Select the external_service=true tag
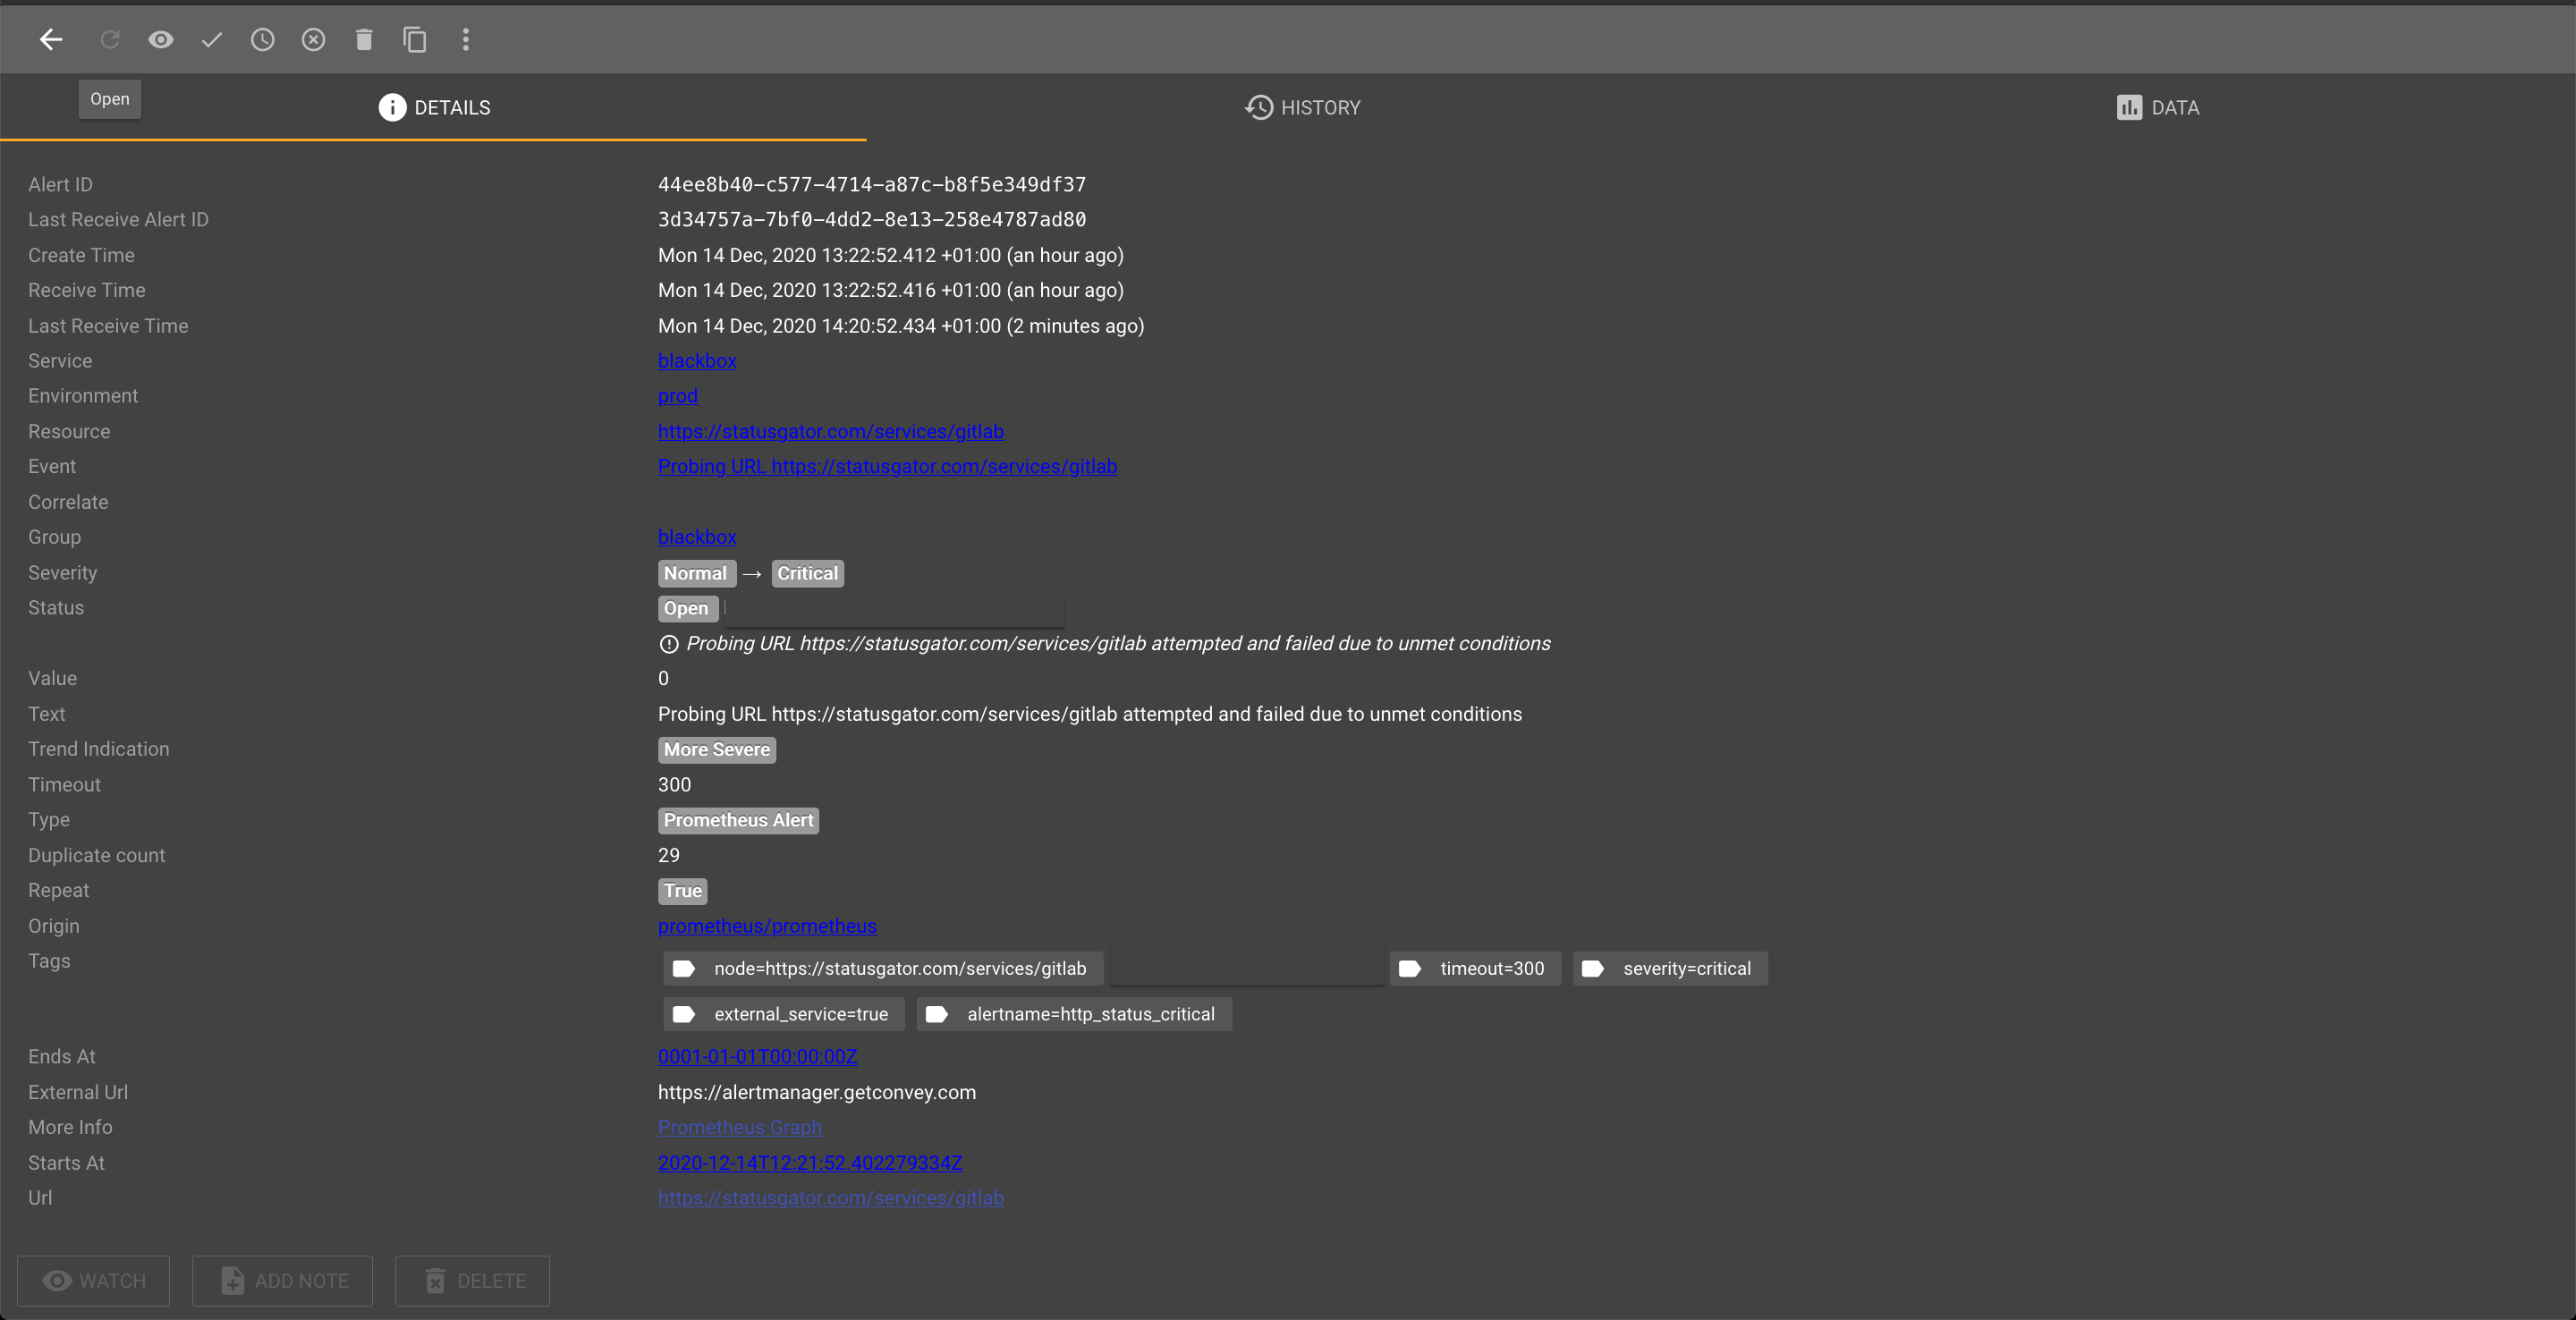Screen dimensions: 2576x1320 (783, 1014)
